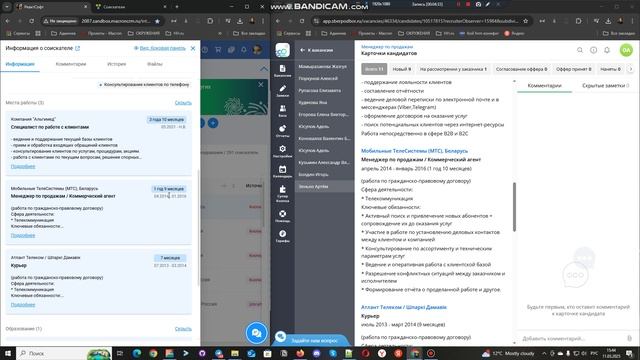Close the green banner in left window
Viewport: 640px width, 360px height.
pos(261,84)
